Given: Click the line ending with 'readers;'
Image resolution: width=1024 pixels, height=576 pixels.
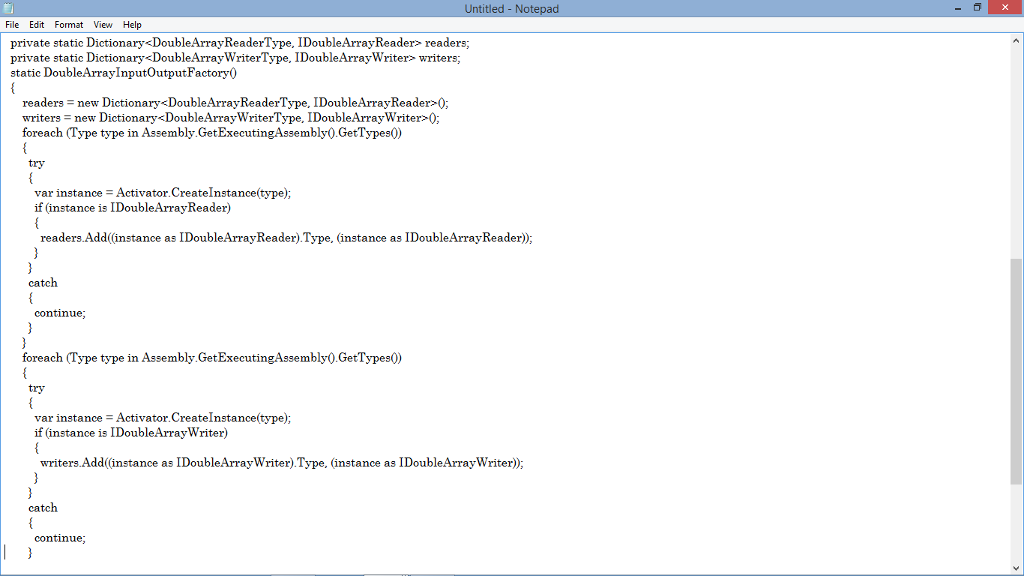Looking at the screenshot, I should click(240, 43).
